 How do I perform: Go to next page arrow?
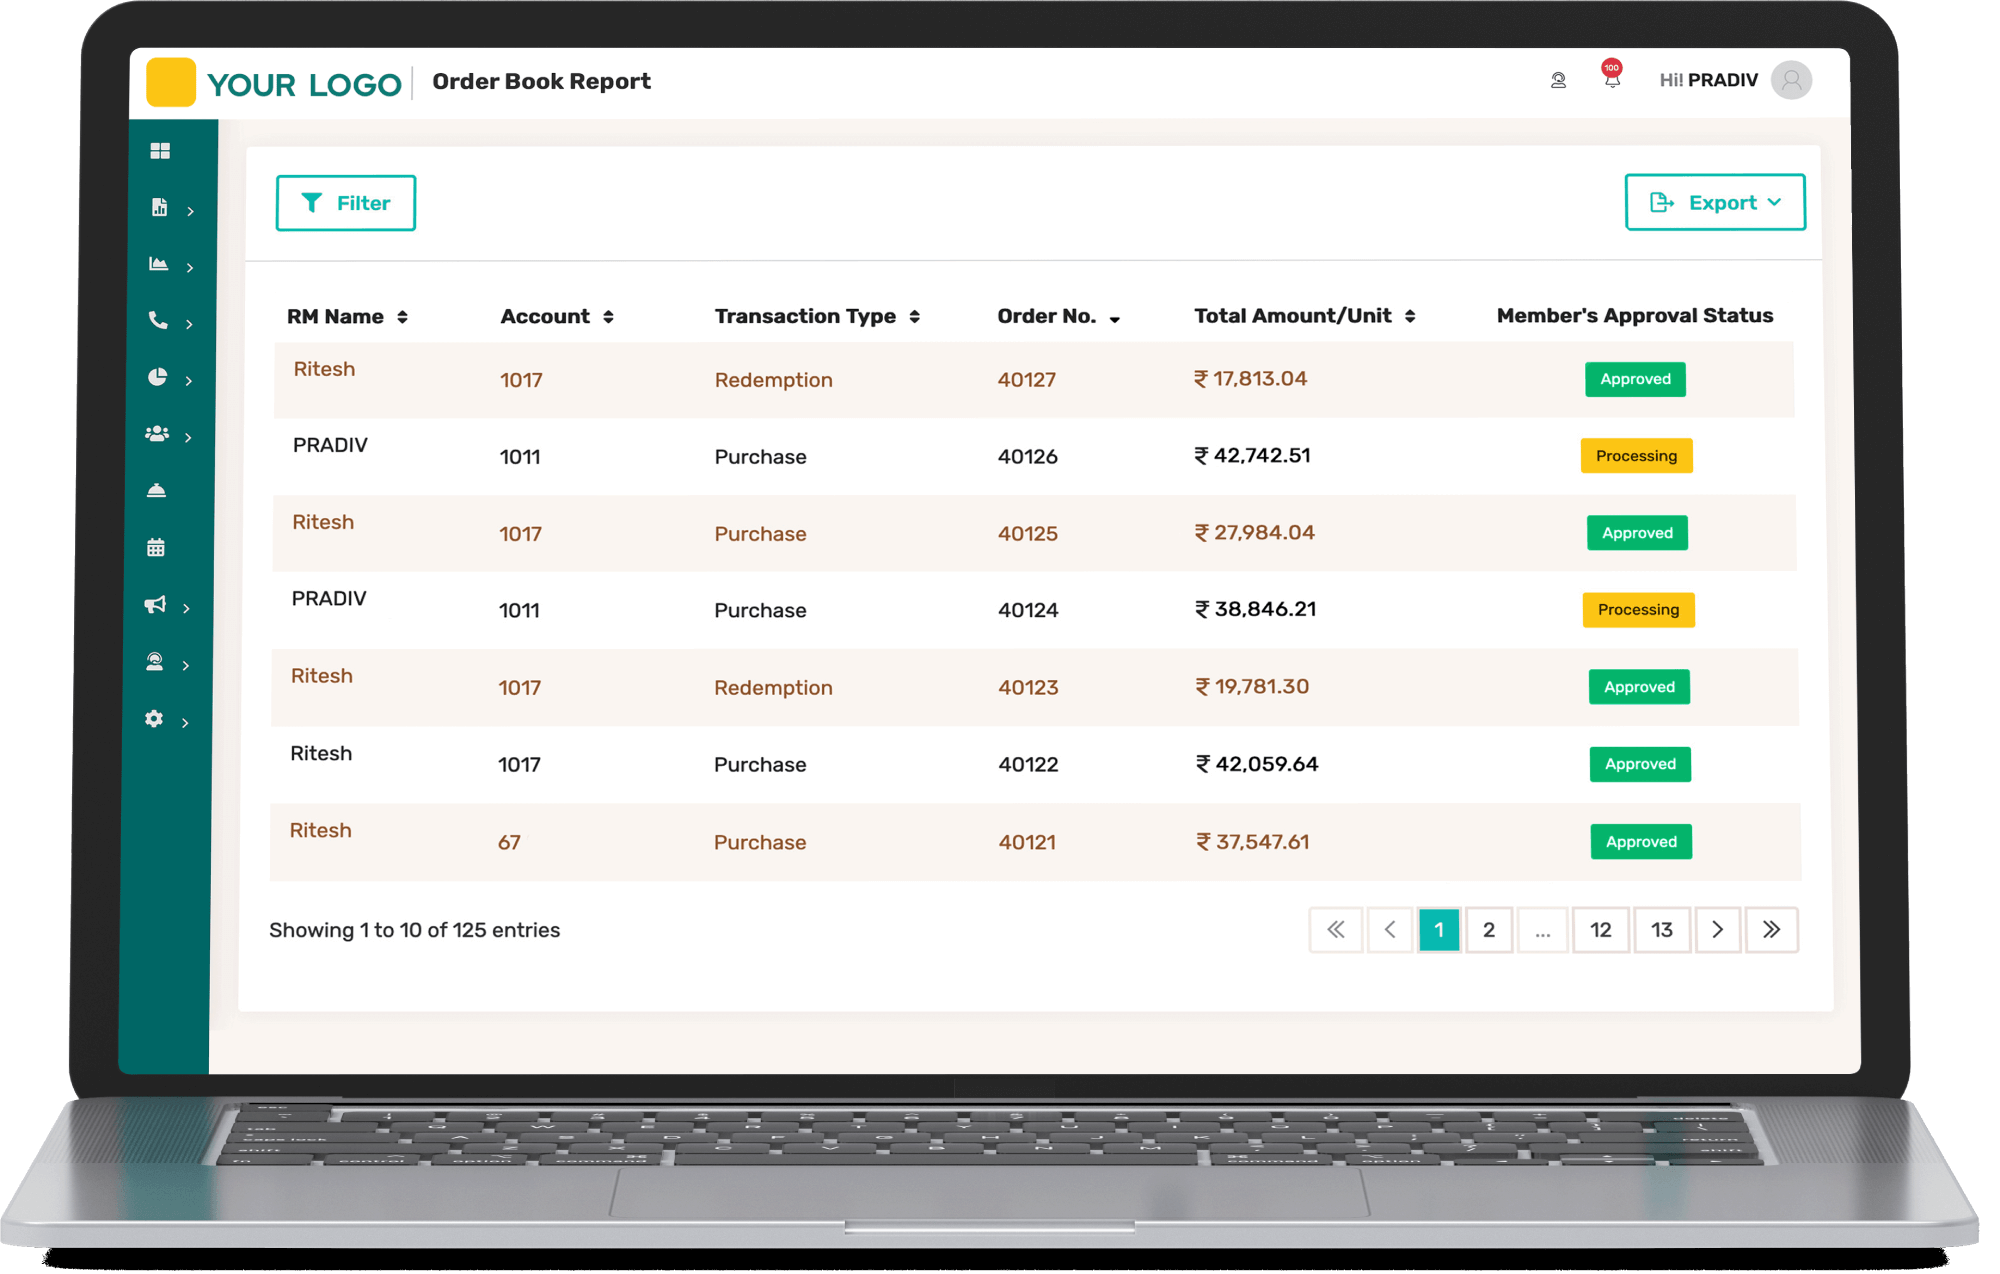(1717, 930)
